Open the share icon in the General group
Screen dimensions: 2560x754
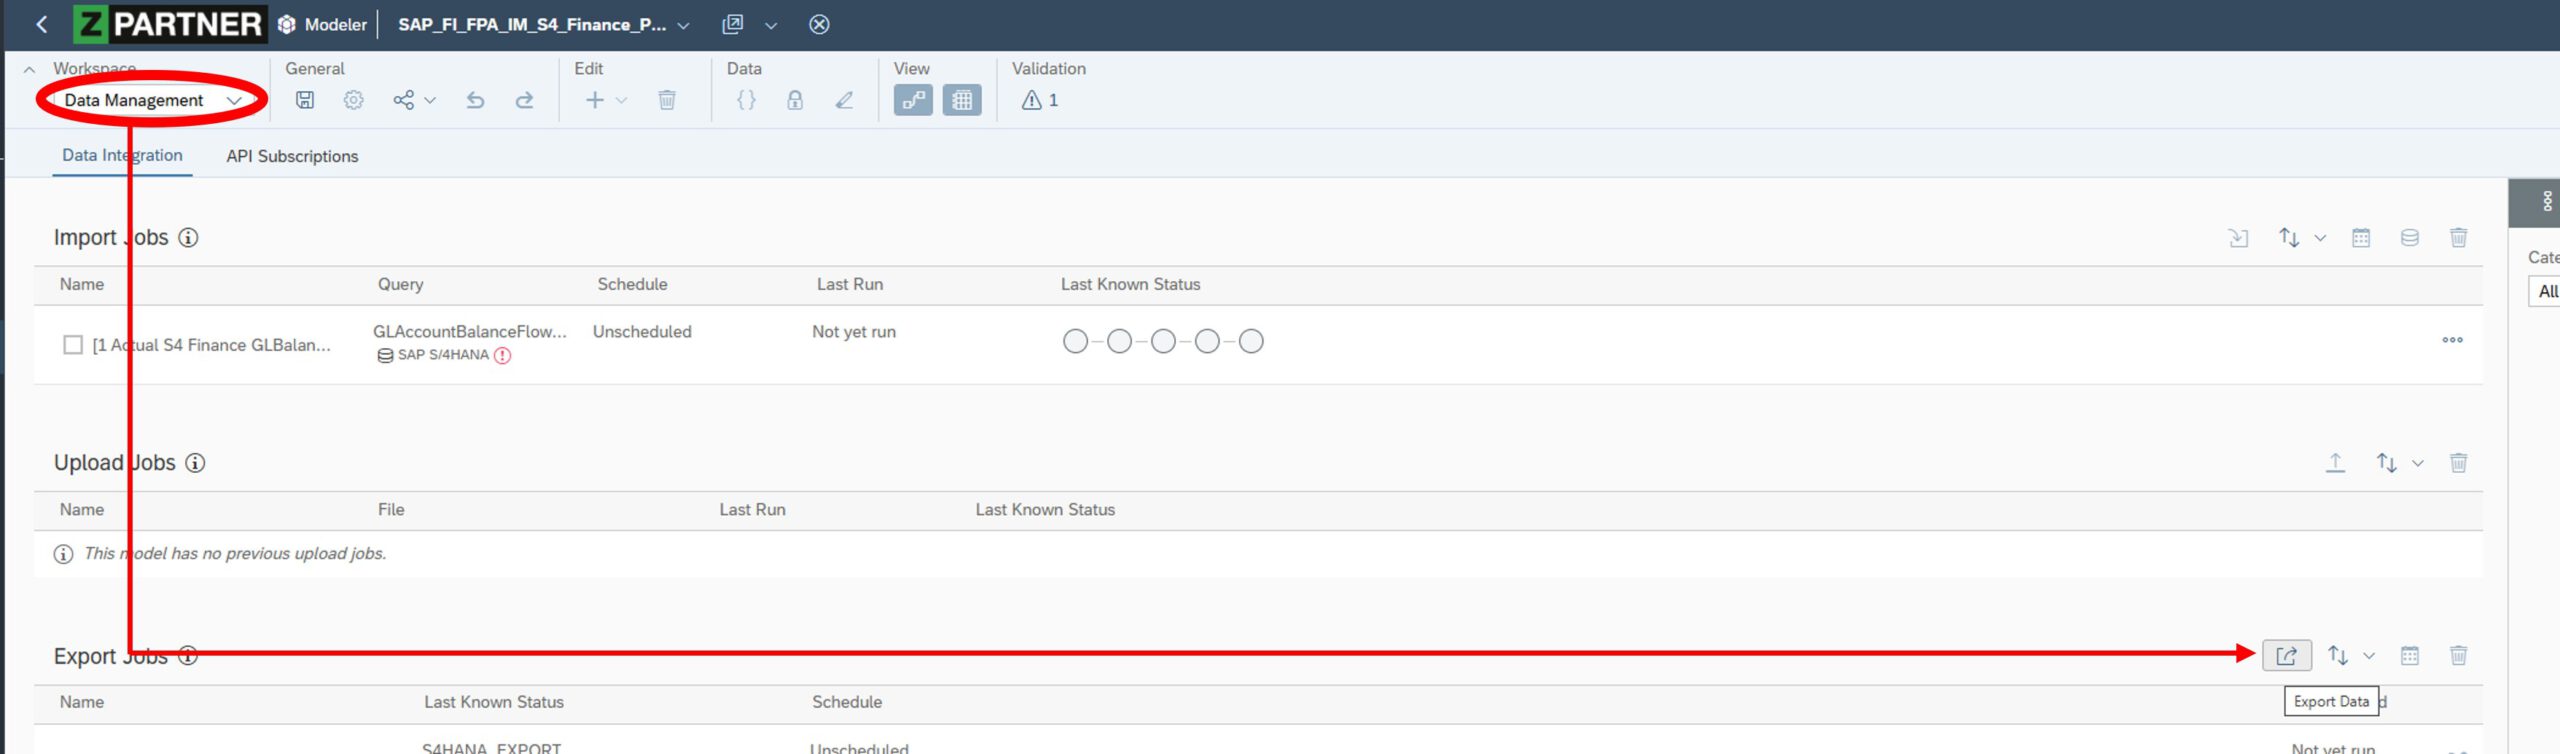coord(403,100)
